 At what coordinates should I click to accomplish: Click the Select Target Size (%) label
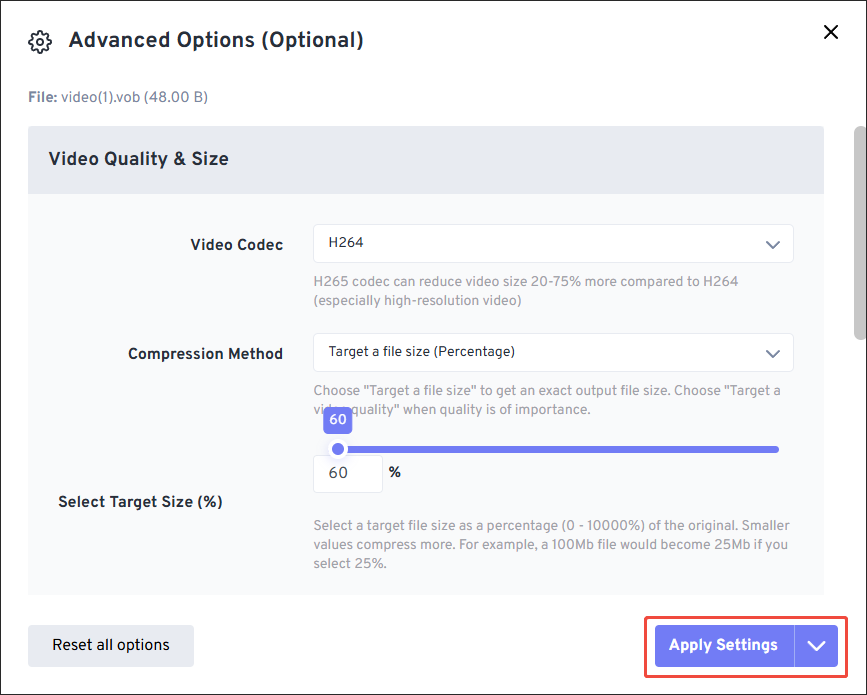pos(140,501)
